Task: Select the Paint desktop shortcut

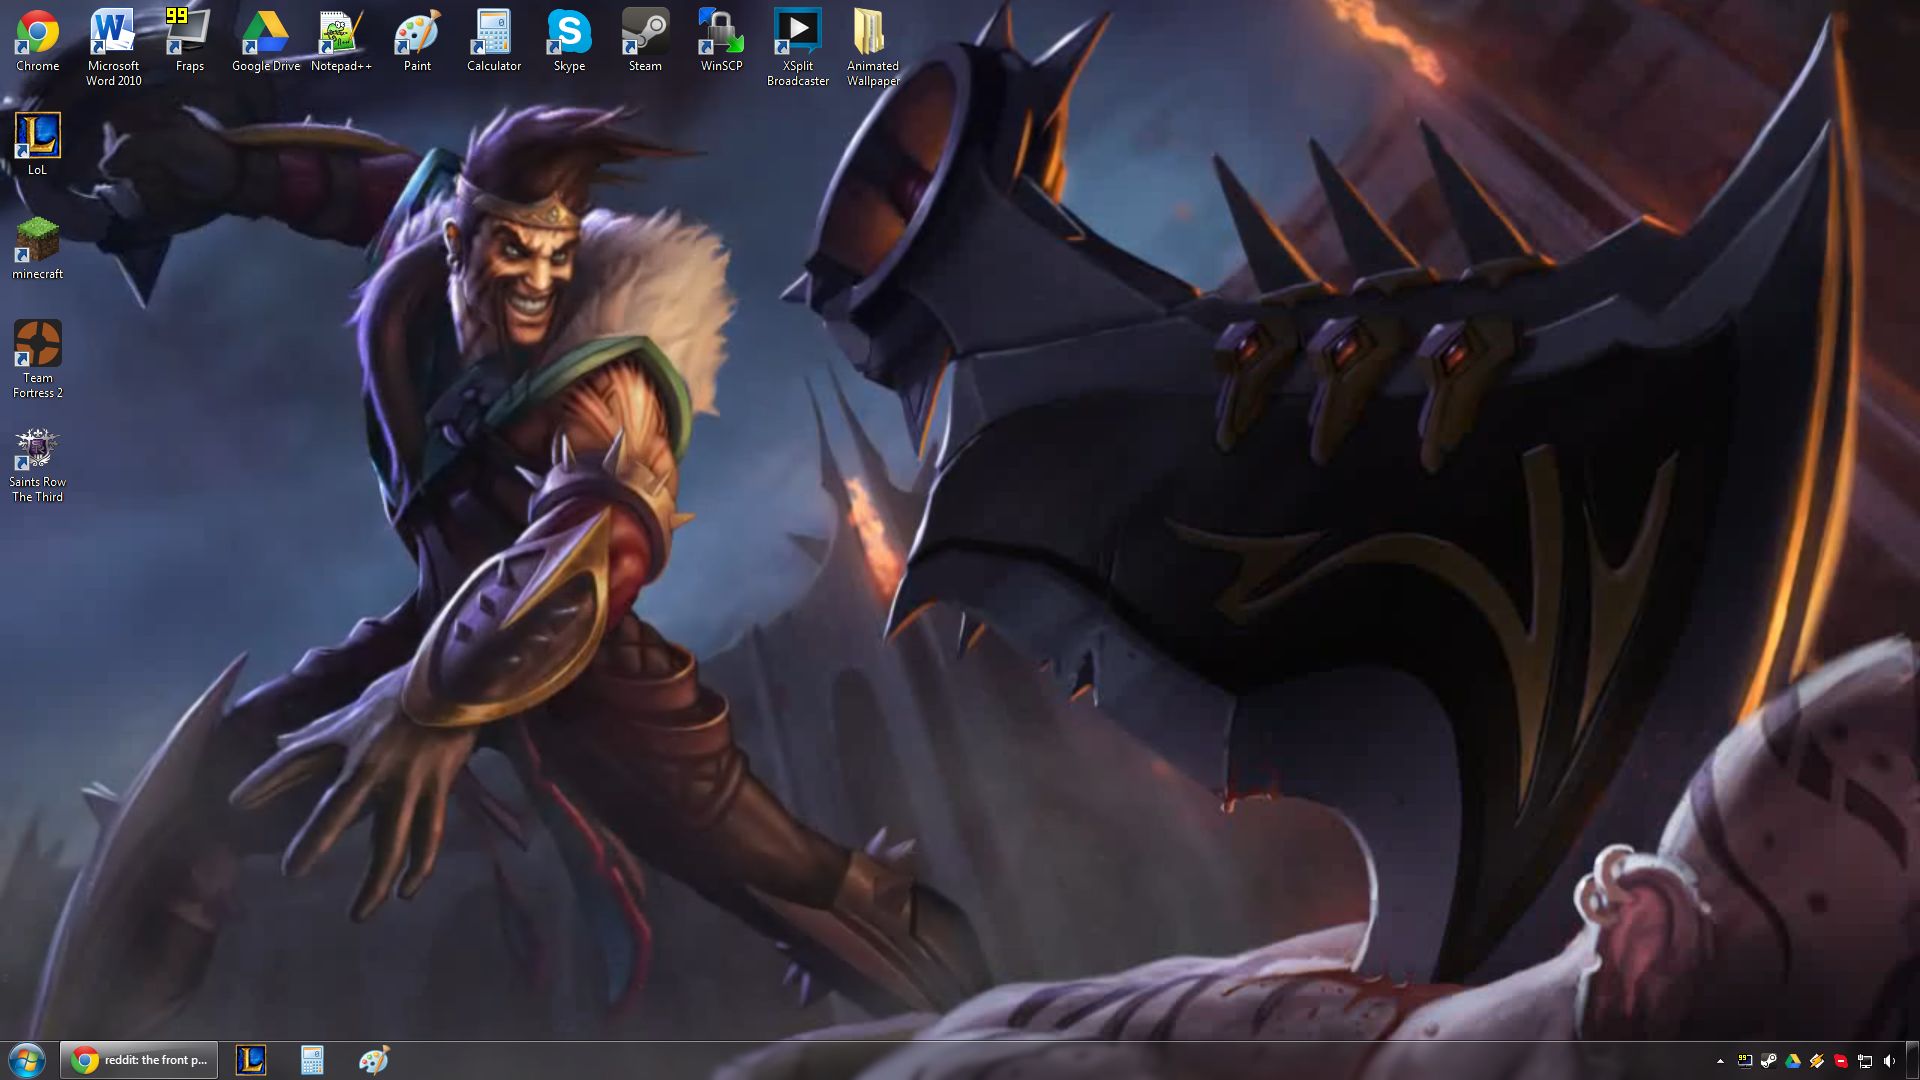Action: tap(417, 41)
